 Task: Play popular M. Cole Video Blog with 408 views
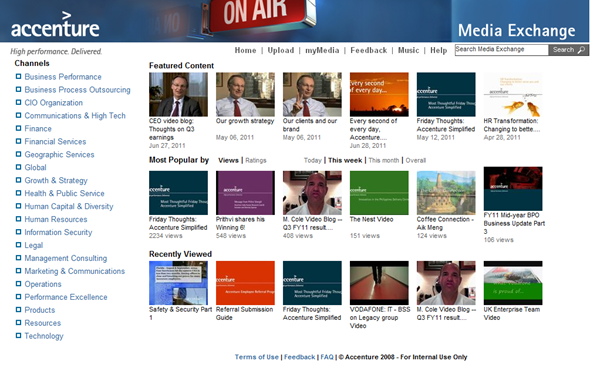click(312, 193)
